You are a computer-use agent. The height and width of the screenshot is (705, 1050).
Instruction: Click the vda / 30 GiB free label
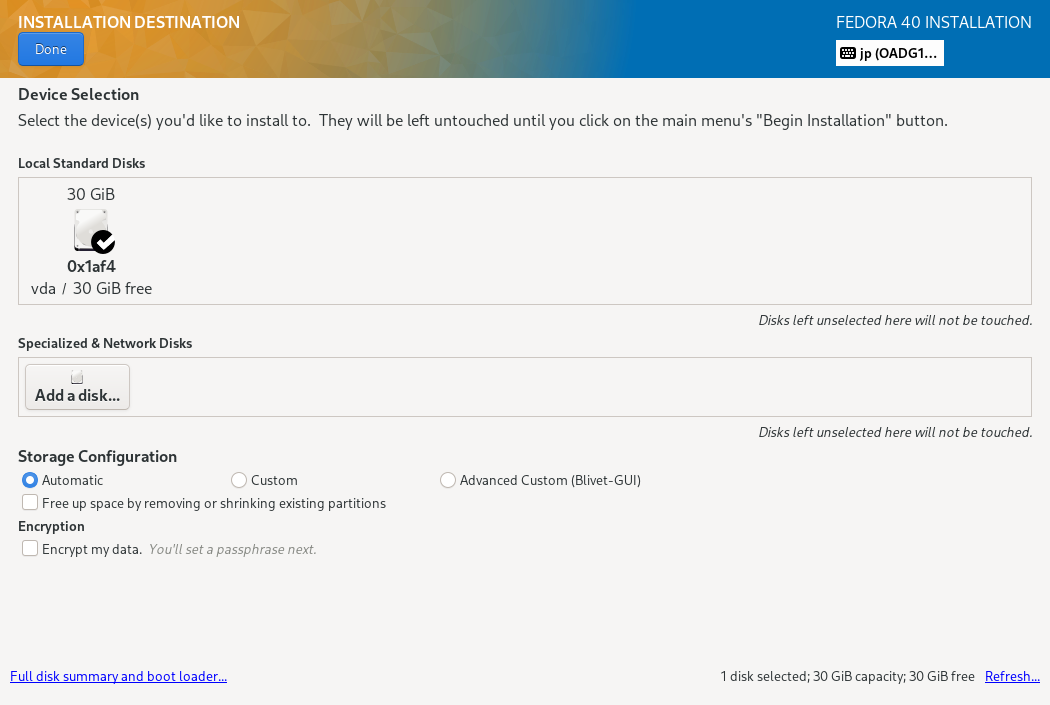pyautogui.click(x=91, y=289)
